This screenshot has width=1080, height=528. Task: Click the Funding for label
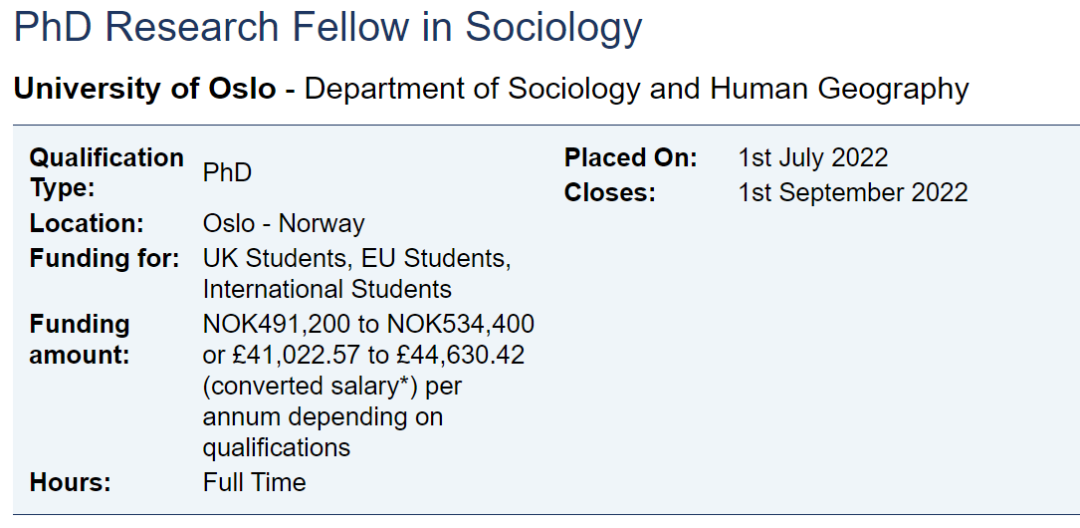(x=104, y=258)
